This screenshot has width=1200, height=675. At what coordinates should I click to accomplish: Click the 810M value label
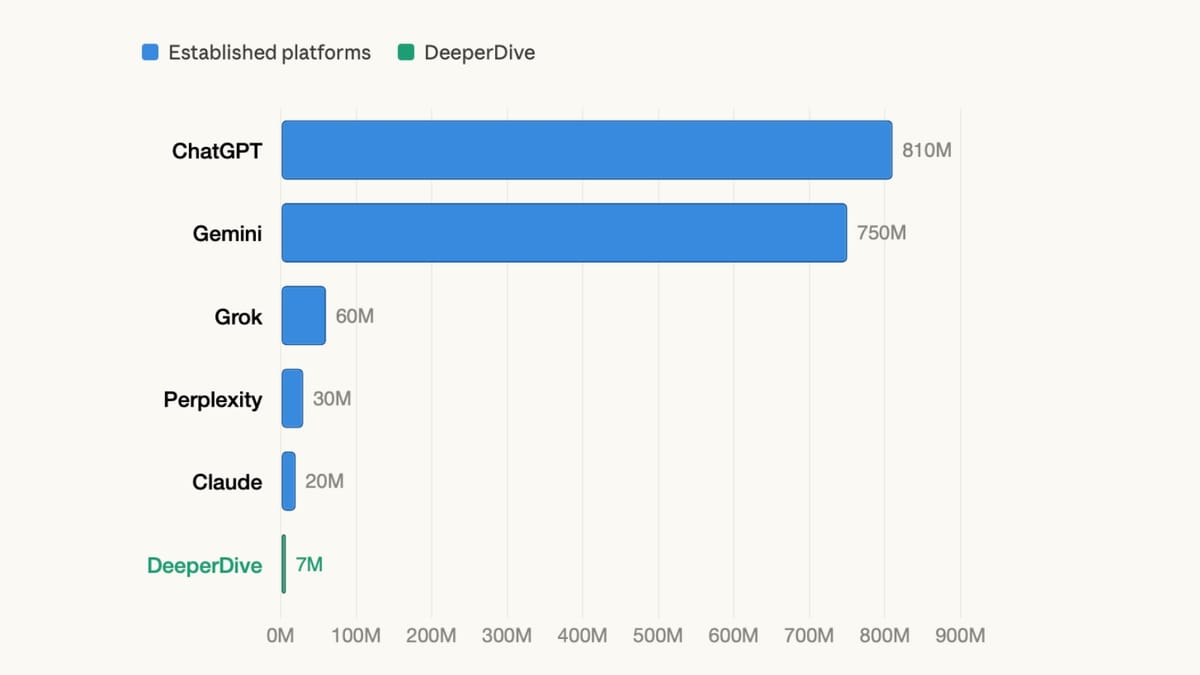[x=926, y=151]
